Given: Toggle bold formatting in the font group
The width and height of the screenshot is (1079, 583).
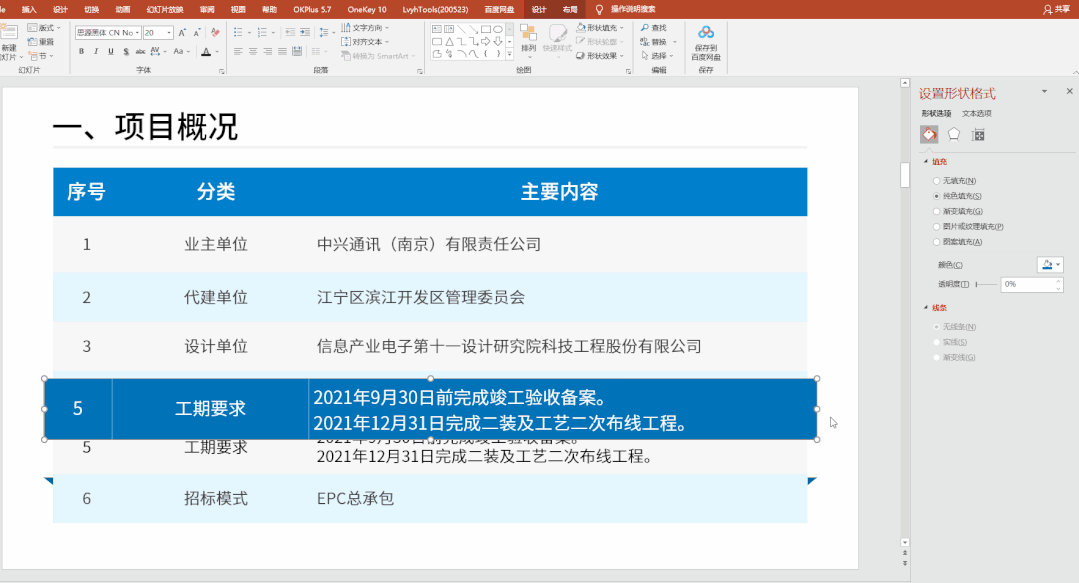Looking at the screenshot, I should coord(81,52).
